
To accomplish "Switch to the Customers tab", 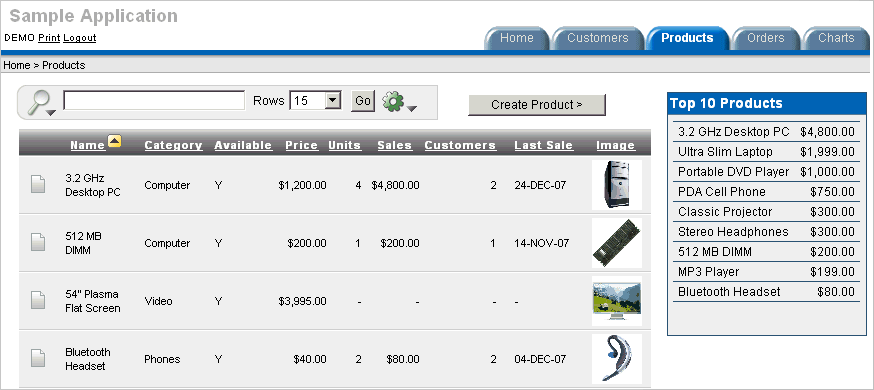I will click(598, 38).
